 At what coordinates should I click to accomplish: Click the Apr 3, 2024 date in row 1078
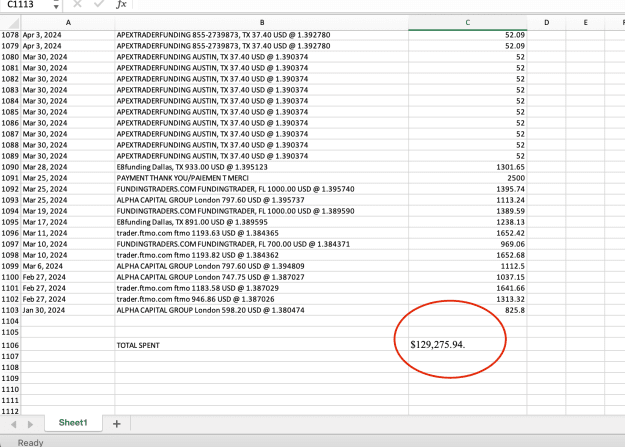(x=68, y=35)
